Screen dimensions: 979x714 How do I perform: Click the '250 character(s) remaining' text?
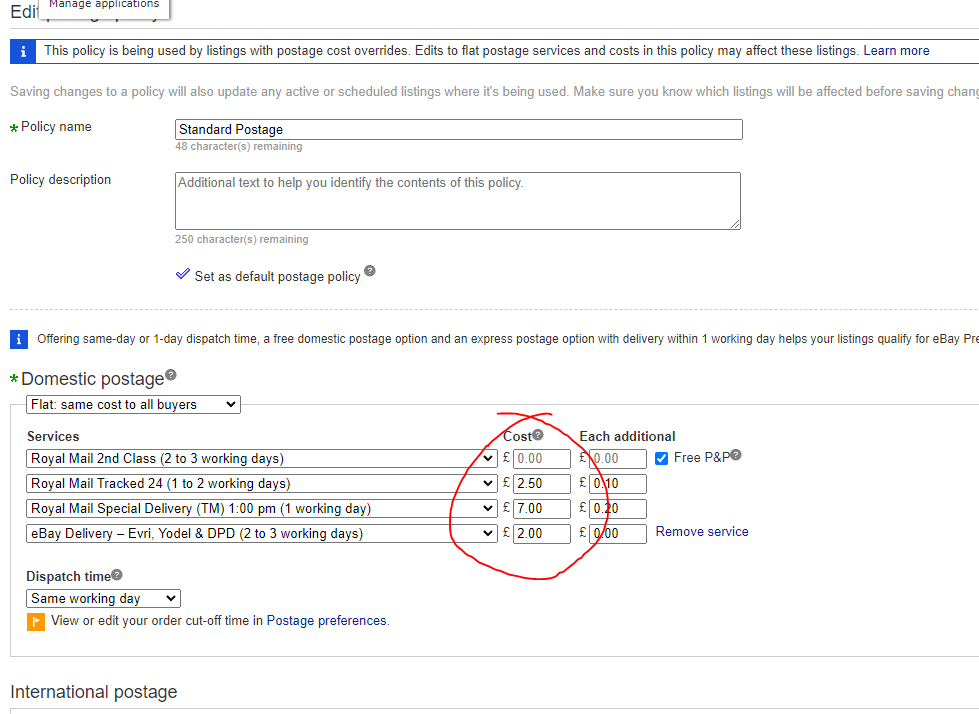pyautogui.click(x=242, y=239)
